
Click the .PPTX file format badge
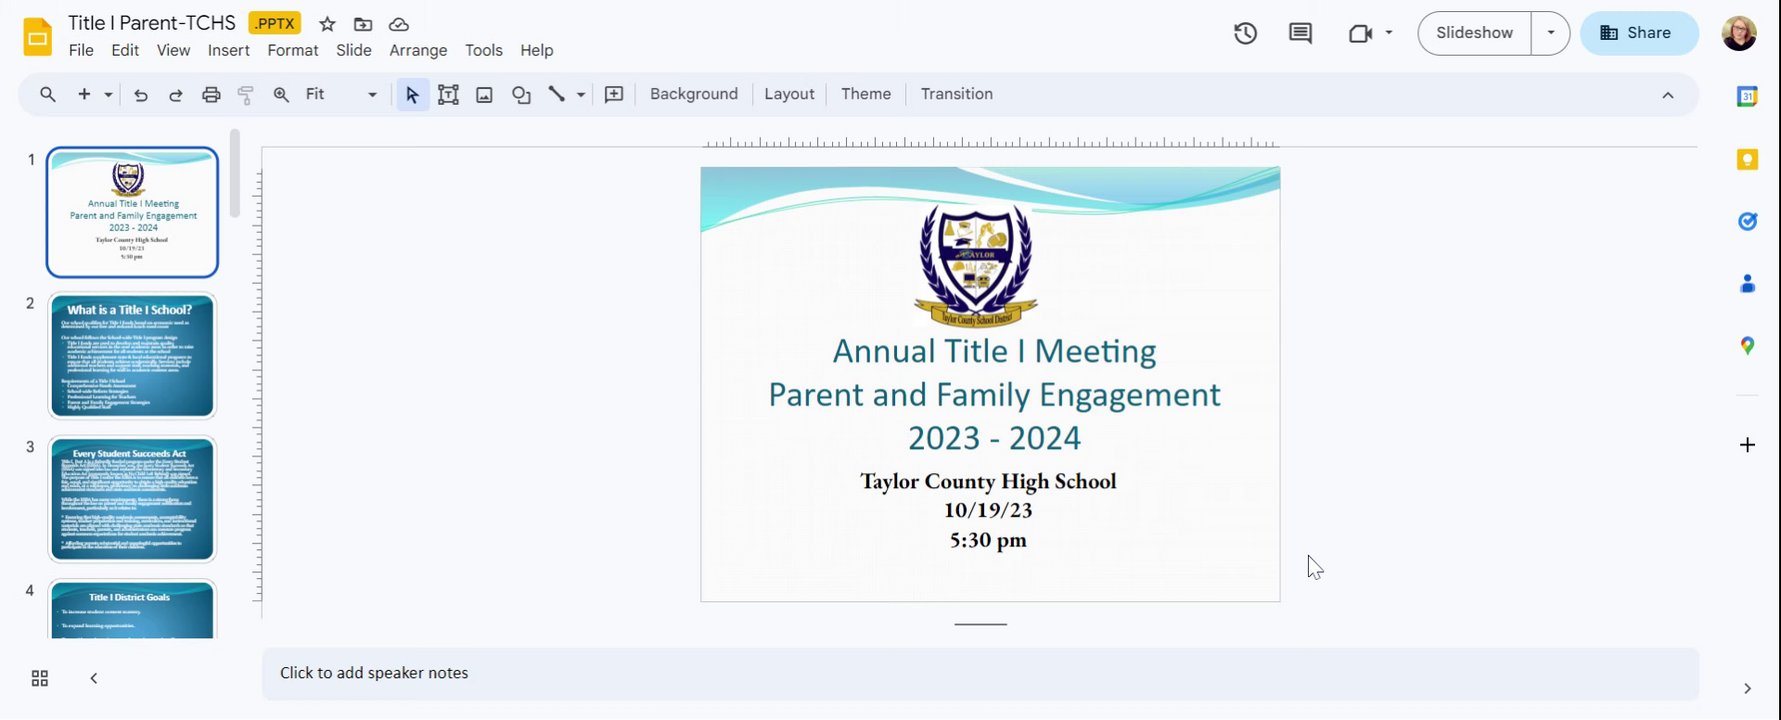tap(274, 23)
